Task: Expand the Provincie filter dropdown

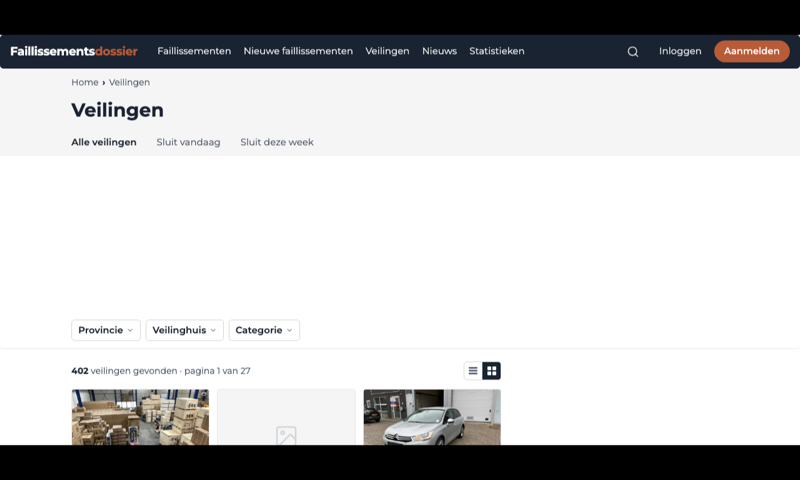Action: (x=106, y=330)
